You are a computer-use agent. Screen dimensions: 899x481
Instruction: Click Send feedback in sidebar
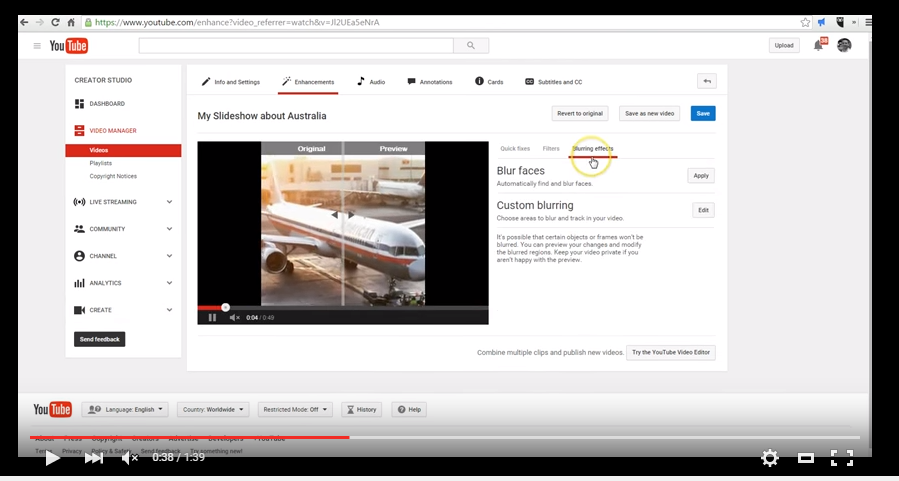(x=99, y=339)
